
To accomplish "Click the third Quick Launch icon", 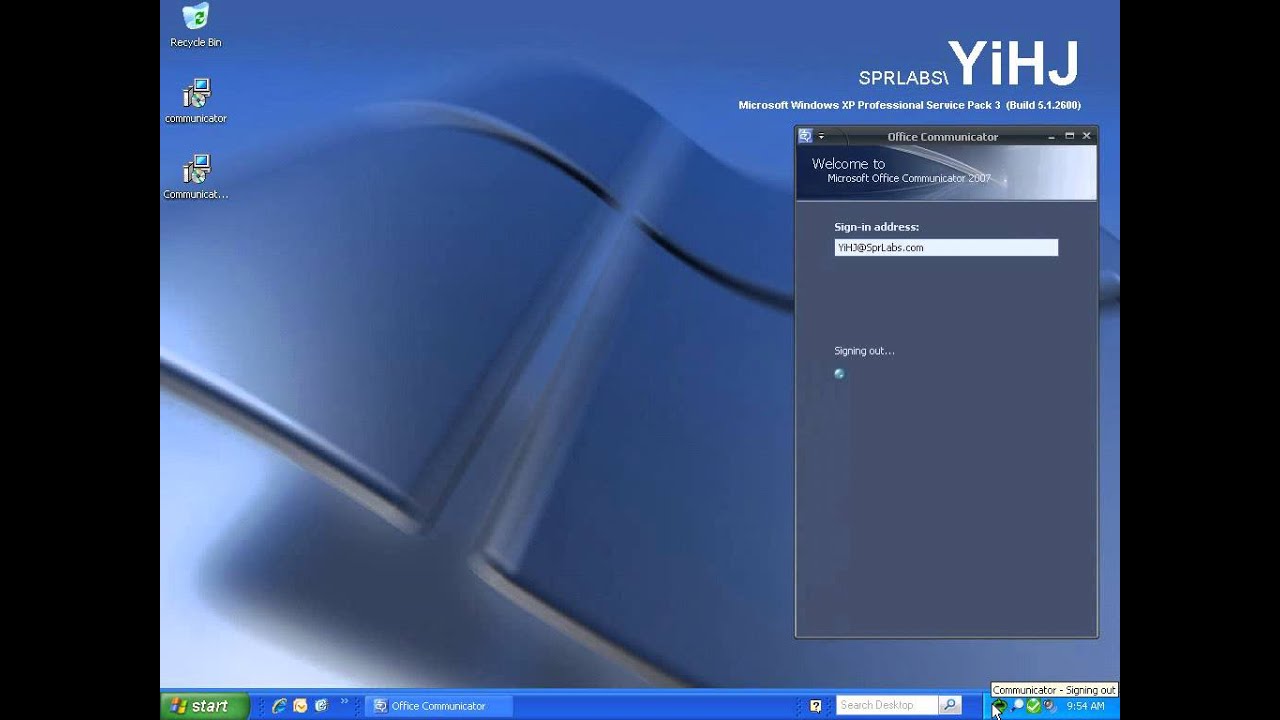I will (321, 705).
